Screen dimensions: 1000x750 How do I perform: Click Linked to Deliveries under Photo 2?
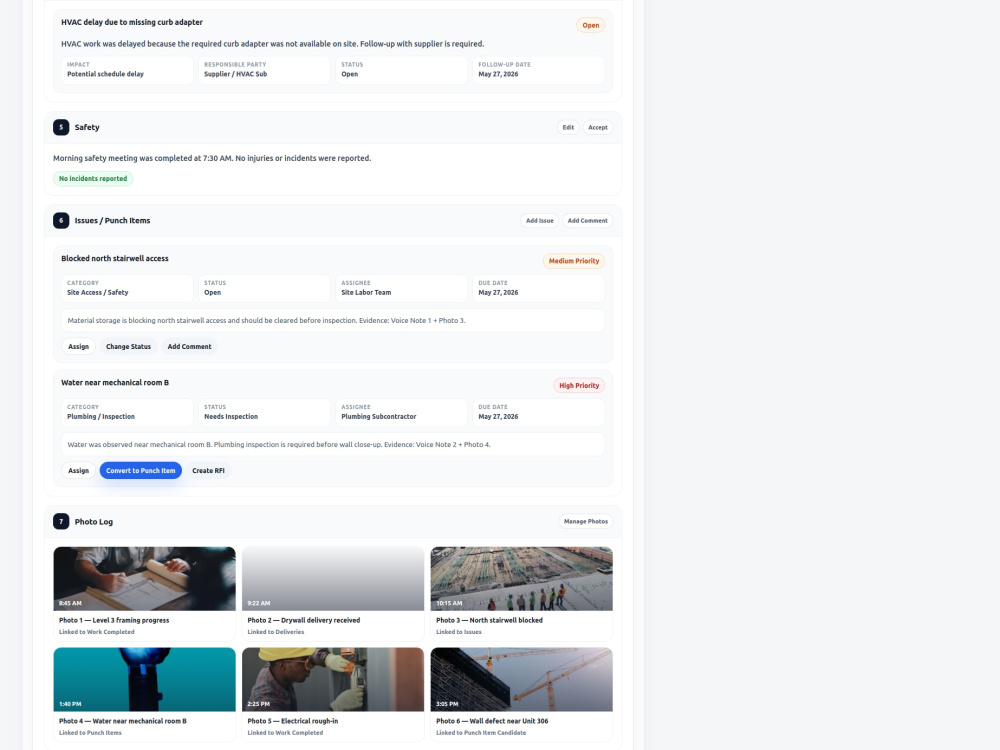[x=276, y=632]
